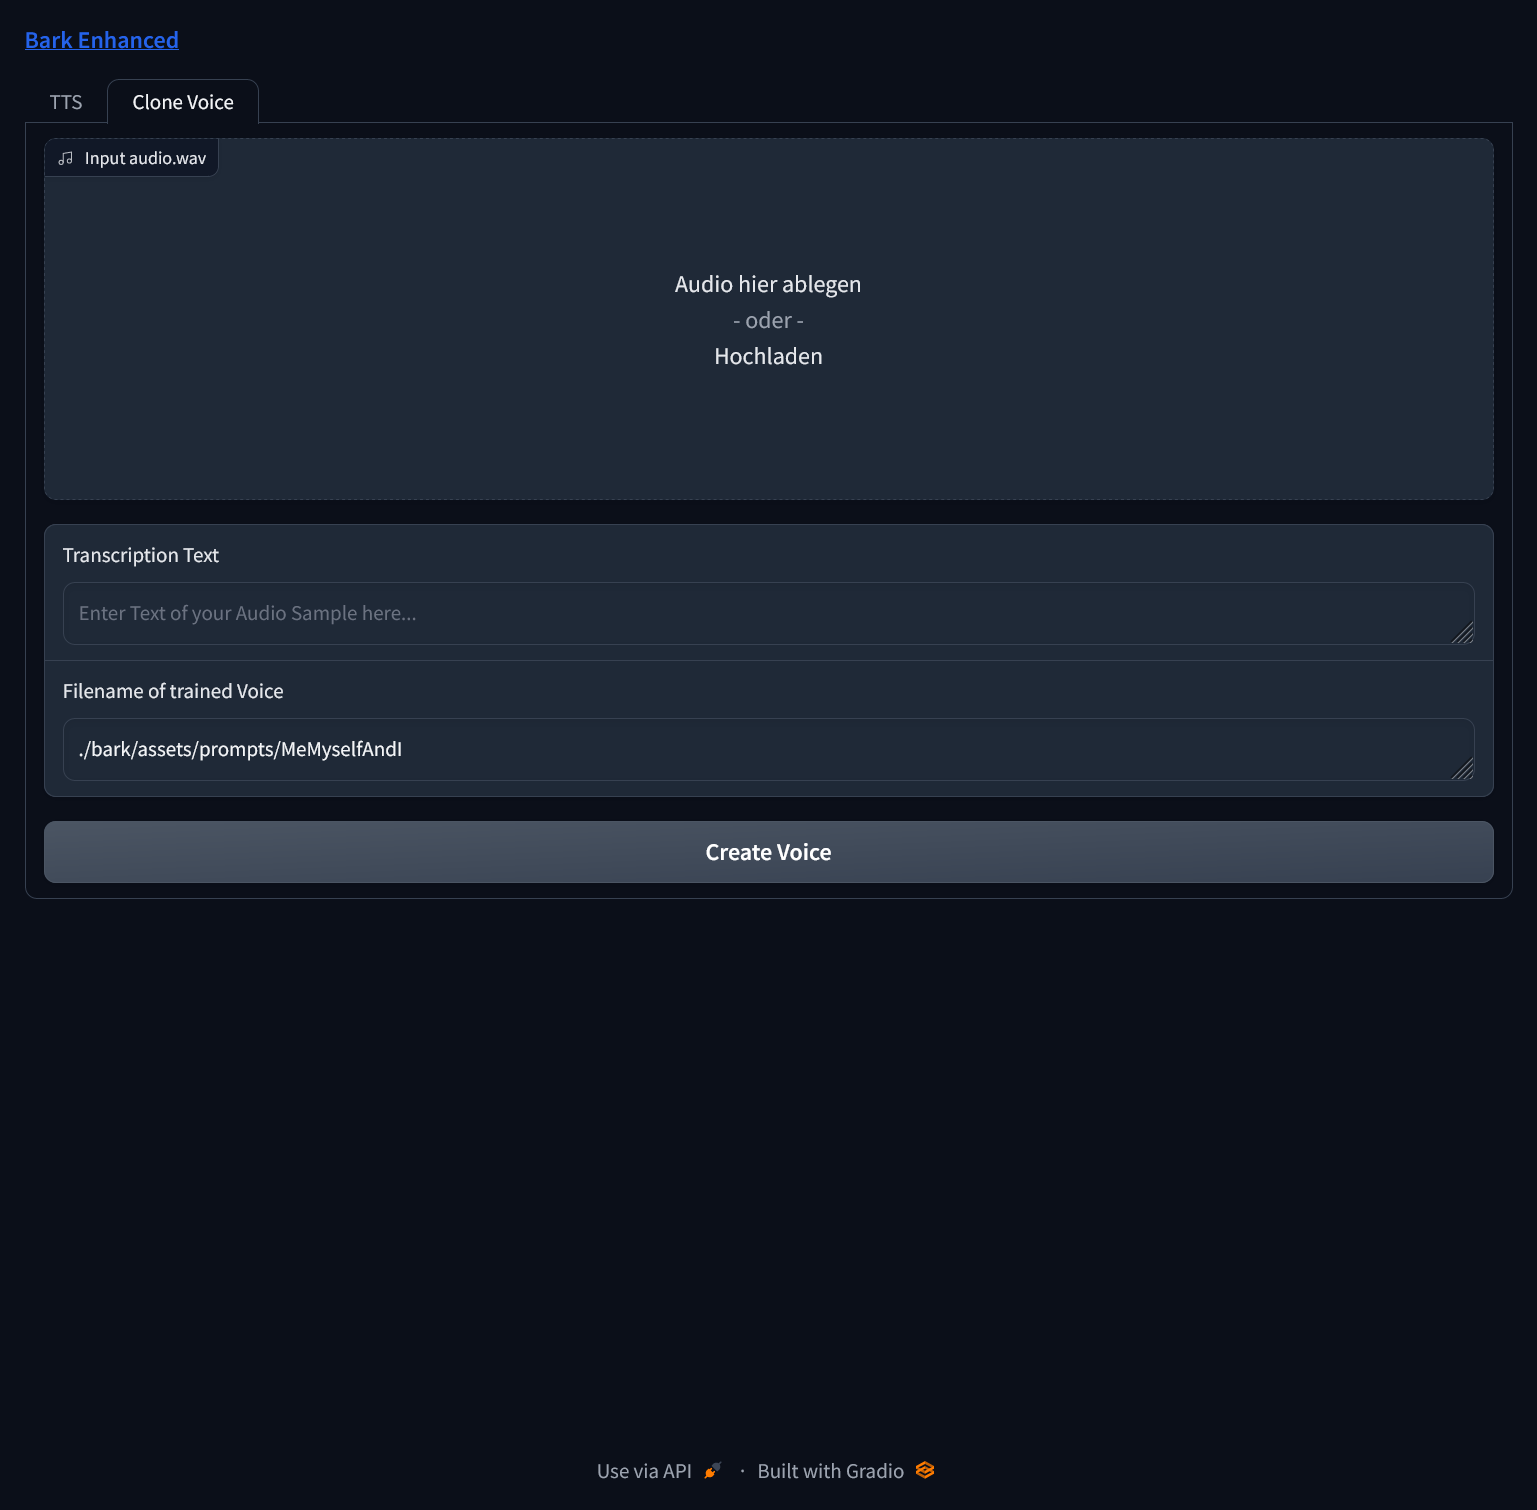
Task: Click the Input audio.wav label
Action: point(145,158)
